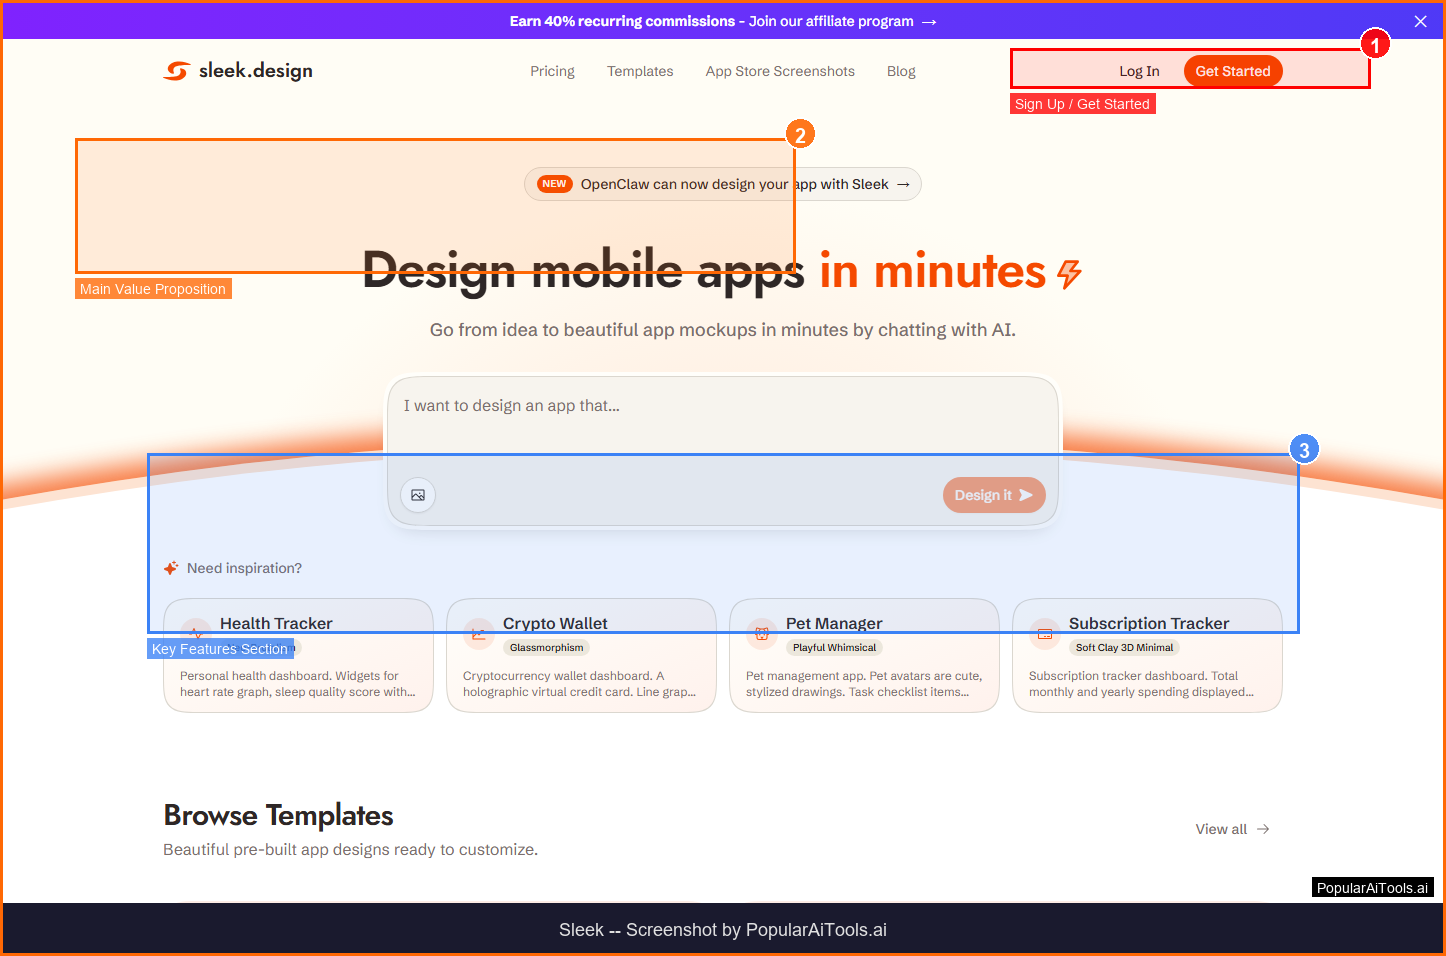Click the Pet Manager card icon
Image resolution: width=1446 pixels, height=956 pixels.
tap(762, 633)
